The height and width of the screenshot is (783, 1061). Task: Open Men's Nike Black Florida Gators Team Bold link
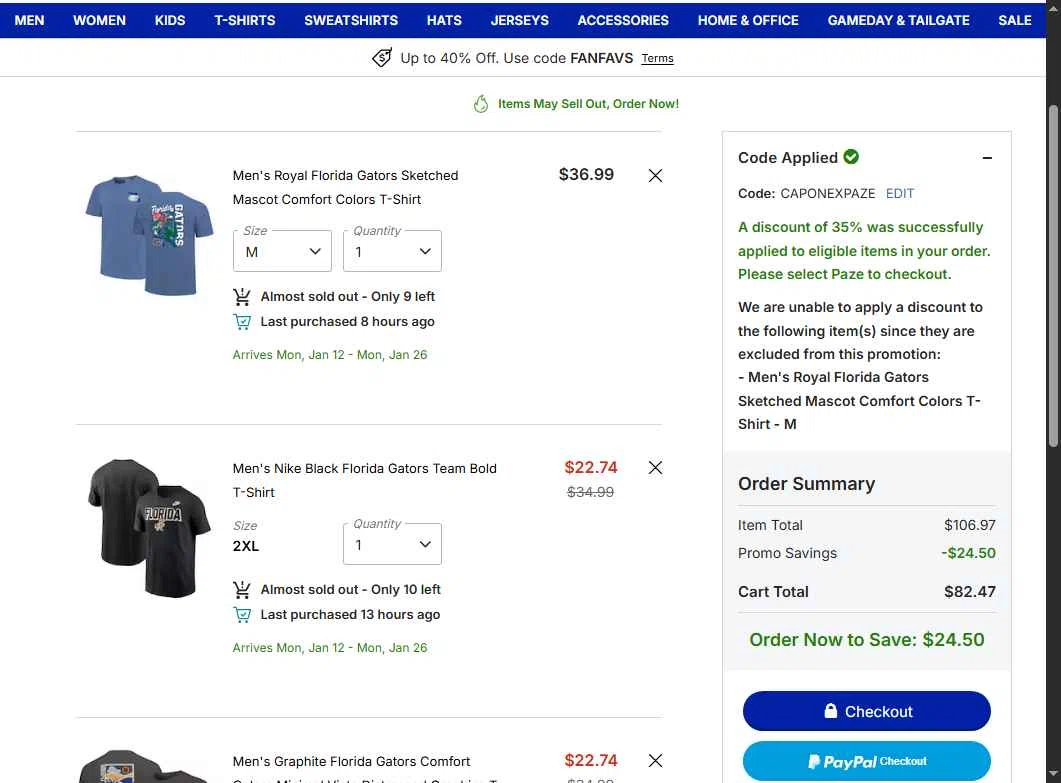(365, 480)
